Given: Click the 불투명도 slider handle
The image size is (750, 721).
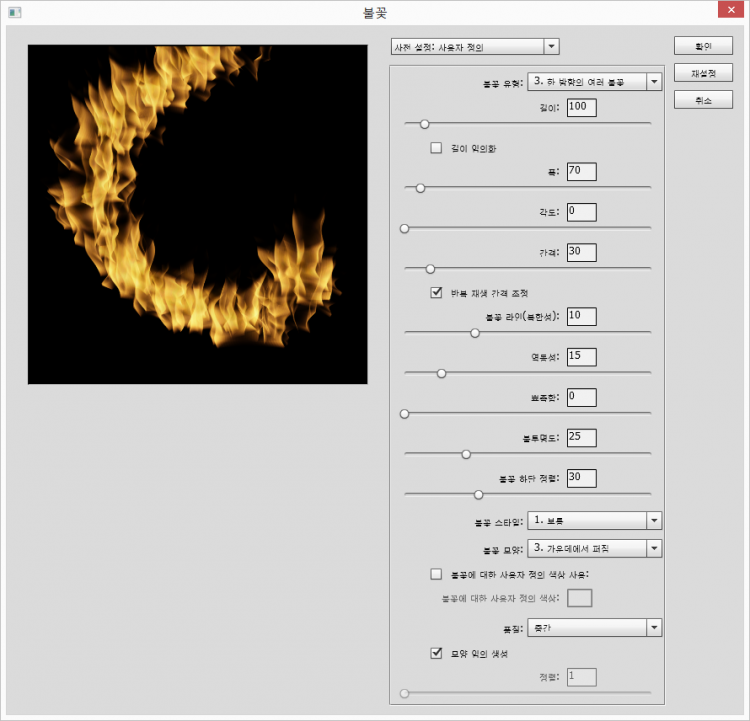Looking at the screenshot, I should pyautogui.click(x=466, y=454).
